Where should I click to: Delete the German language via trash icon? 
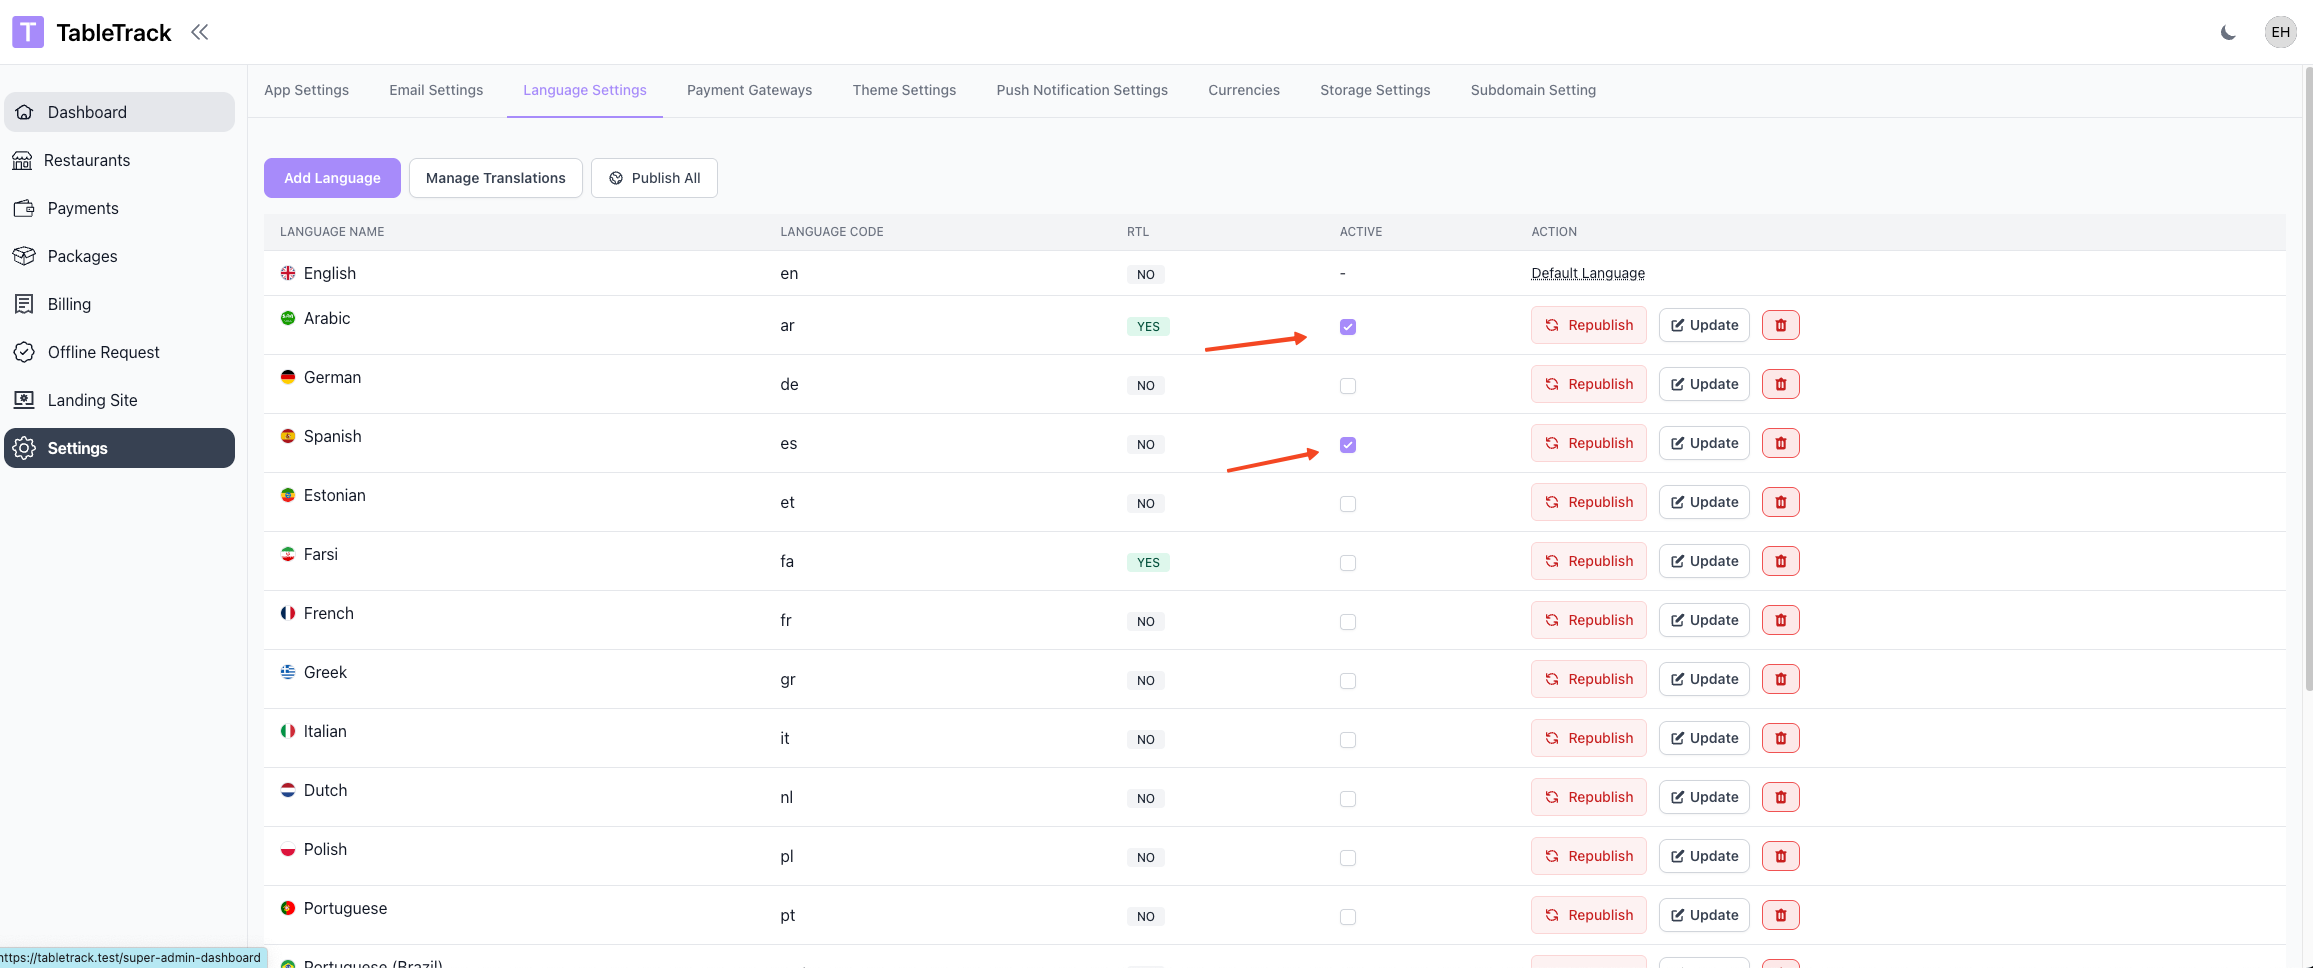coord(1780,384)
